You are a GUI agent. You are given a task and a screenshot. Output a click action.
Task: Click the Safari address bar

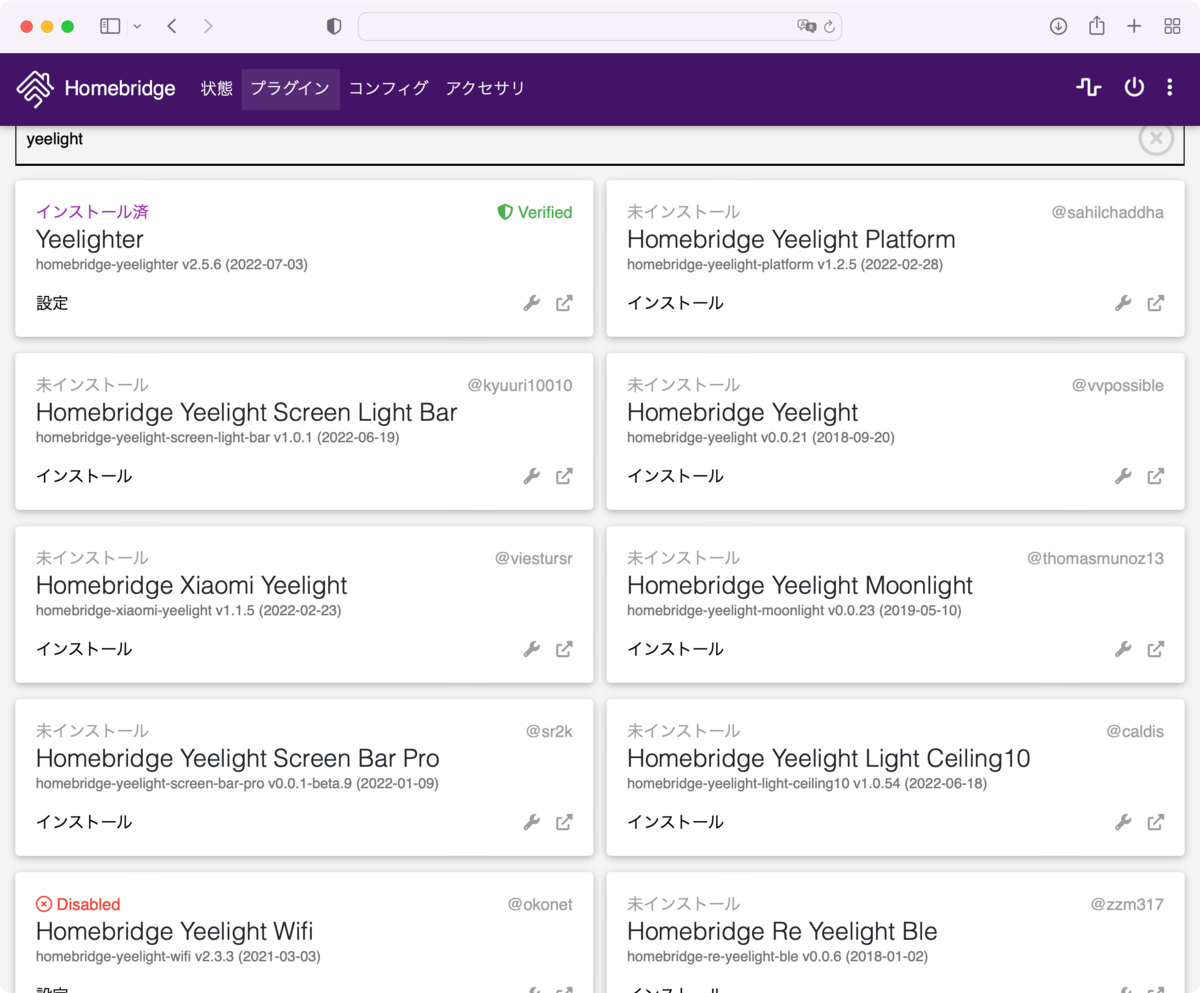pyautogui.click(x=600, y=26)
